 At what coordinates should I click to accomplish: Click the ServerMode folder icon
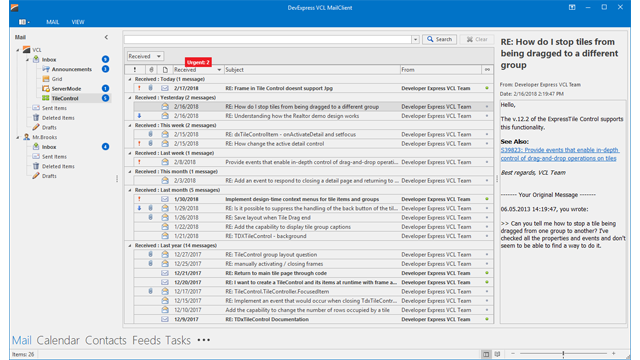coord(46,89)
